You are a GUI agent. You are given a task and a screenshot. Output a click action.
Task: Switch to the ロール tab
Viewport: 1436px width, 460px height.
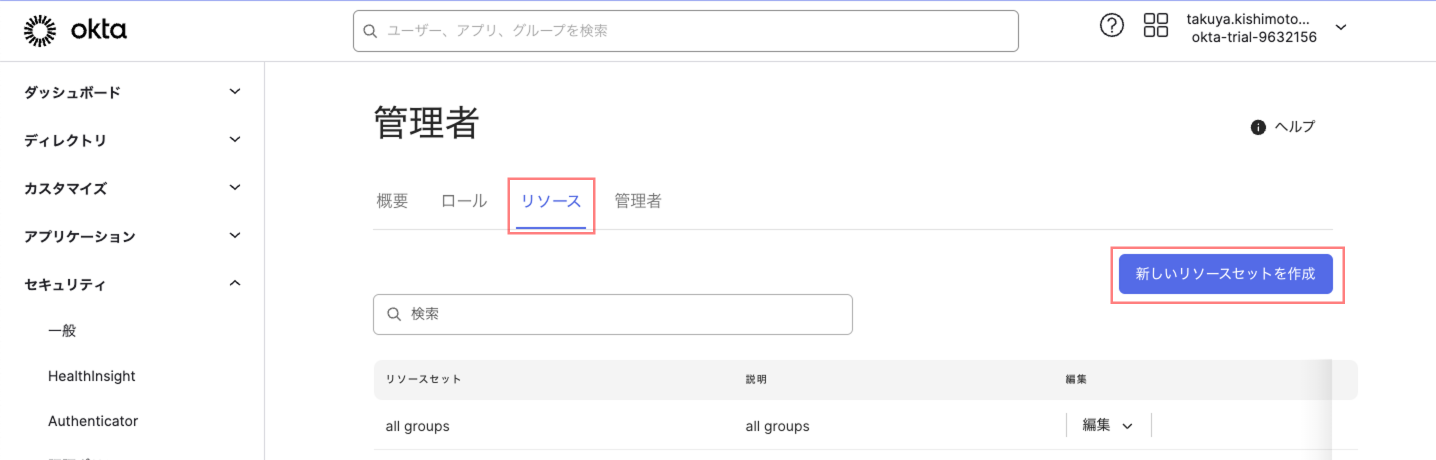[464, 201]
